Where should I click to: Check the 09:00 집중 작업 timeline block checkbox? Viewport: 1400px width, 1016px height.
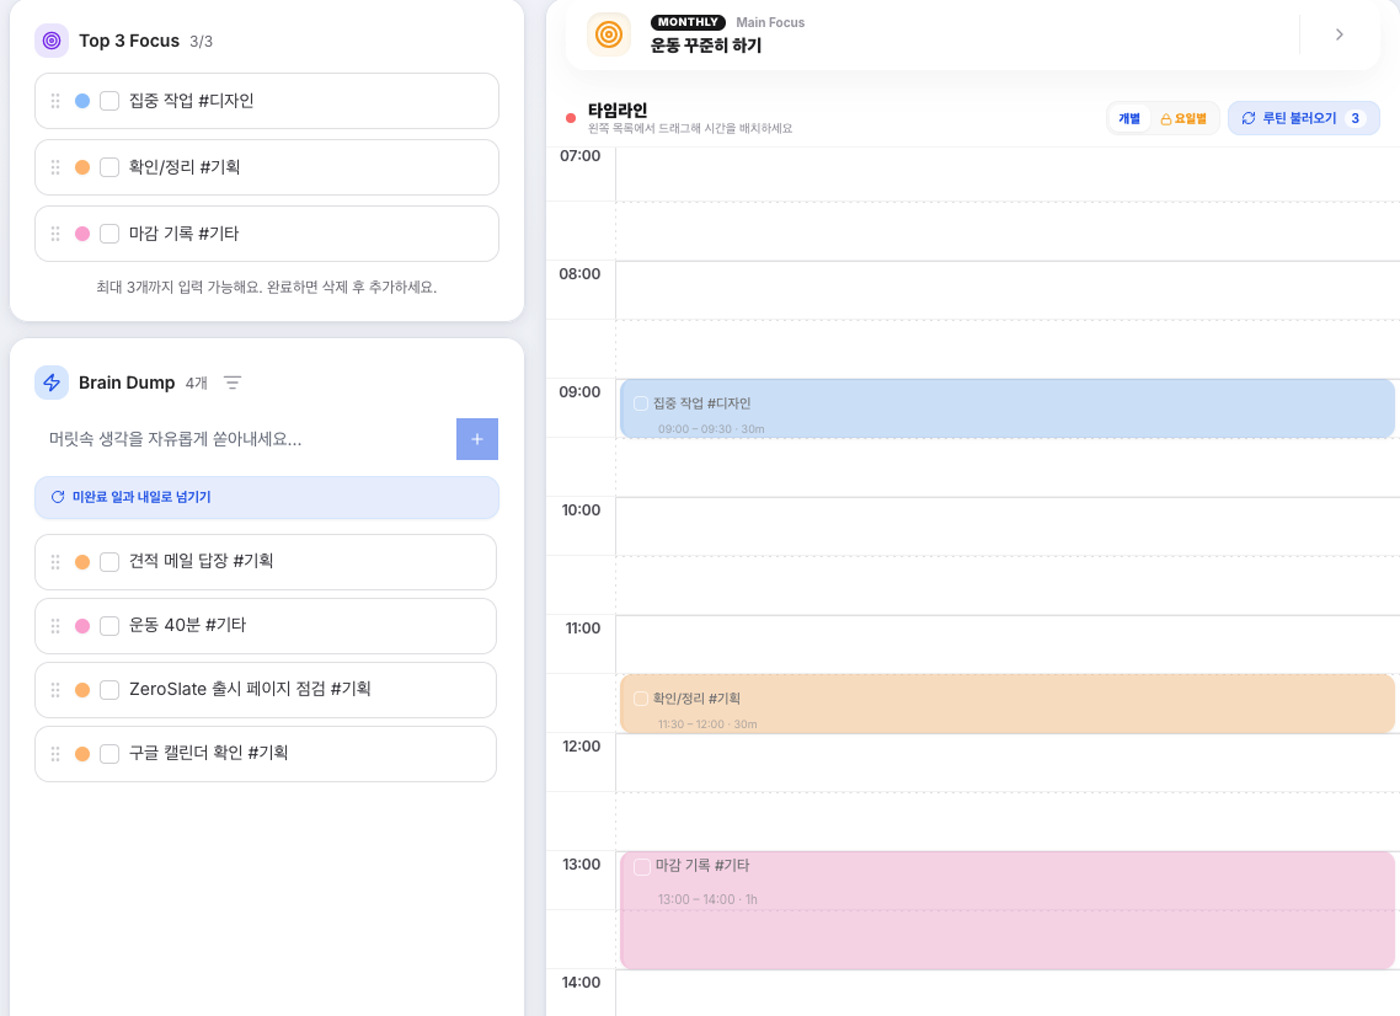pyautogui.click(x=640, y=404)
